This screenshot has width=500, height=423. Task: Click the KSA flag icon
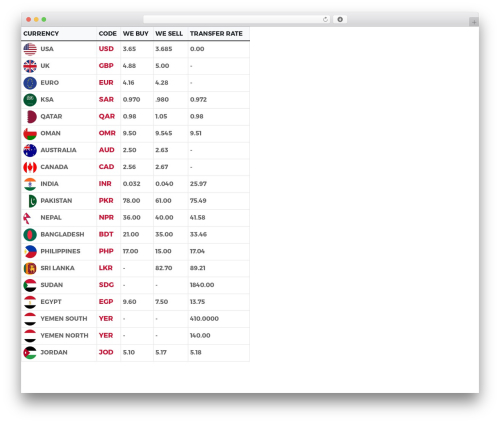(x=30, y=100)
